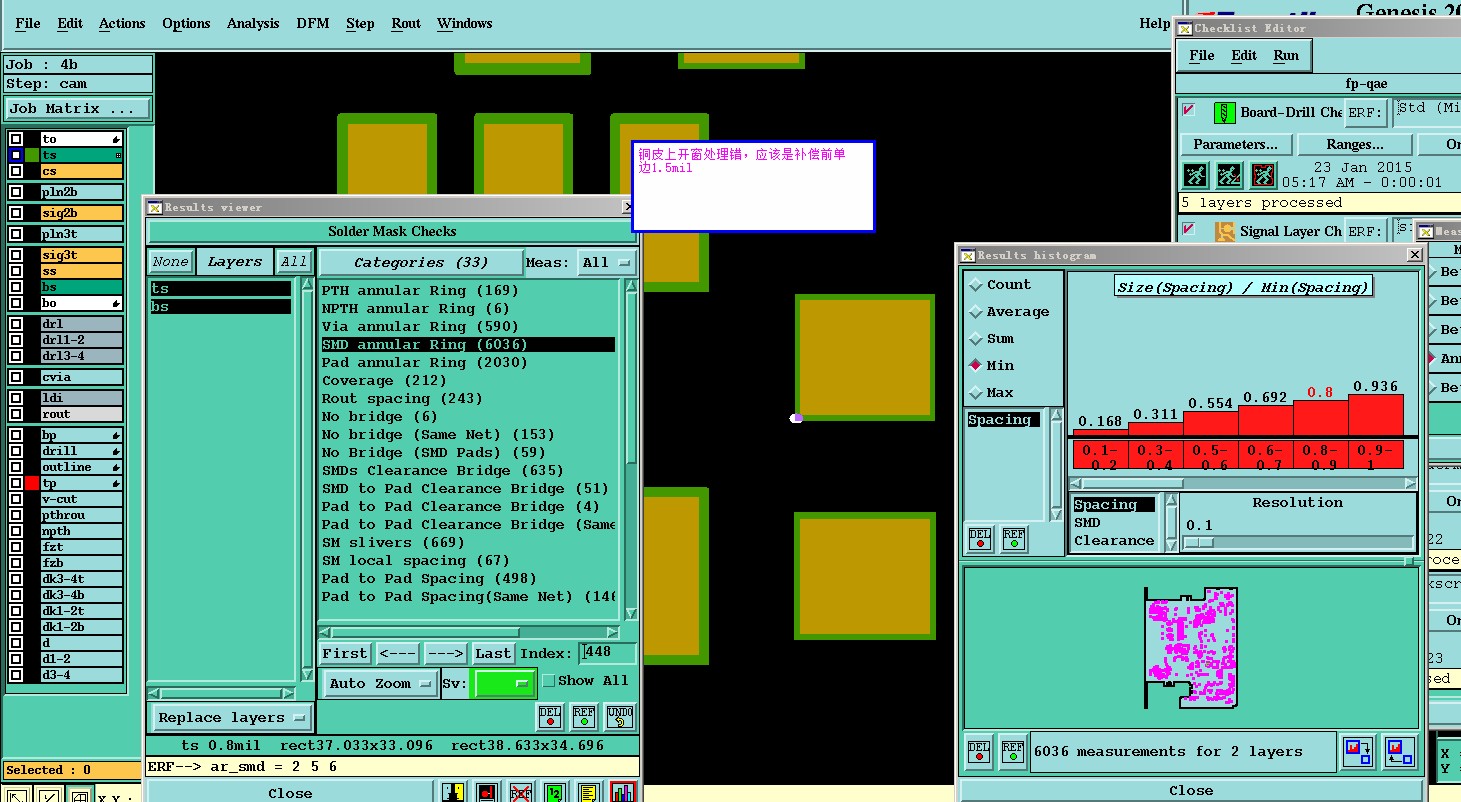1461x802 pixels.
Task: Select Max radio button in histogram
Action: pos(976,393)
